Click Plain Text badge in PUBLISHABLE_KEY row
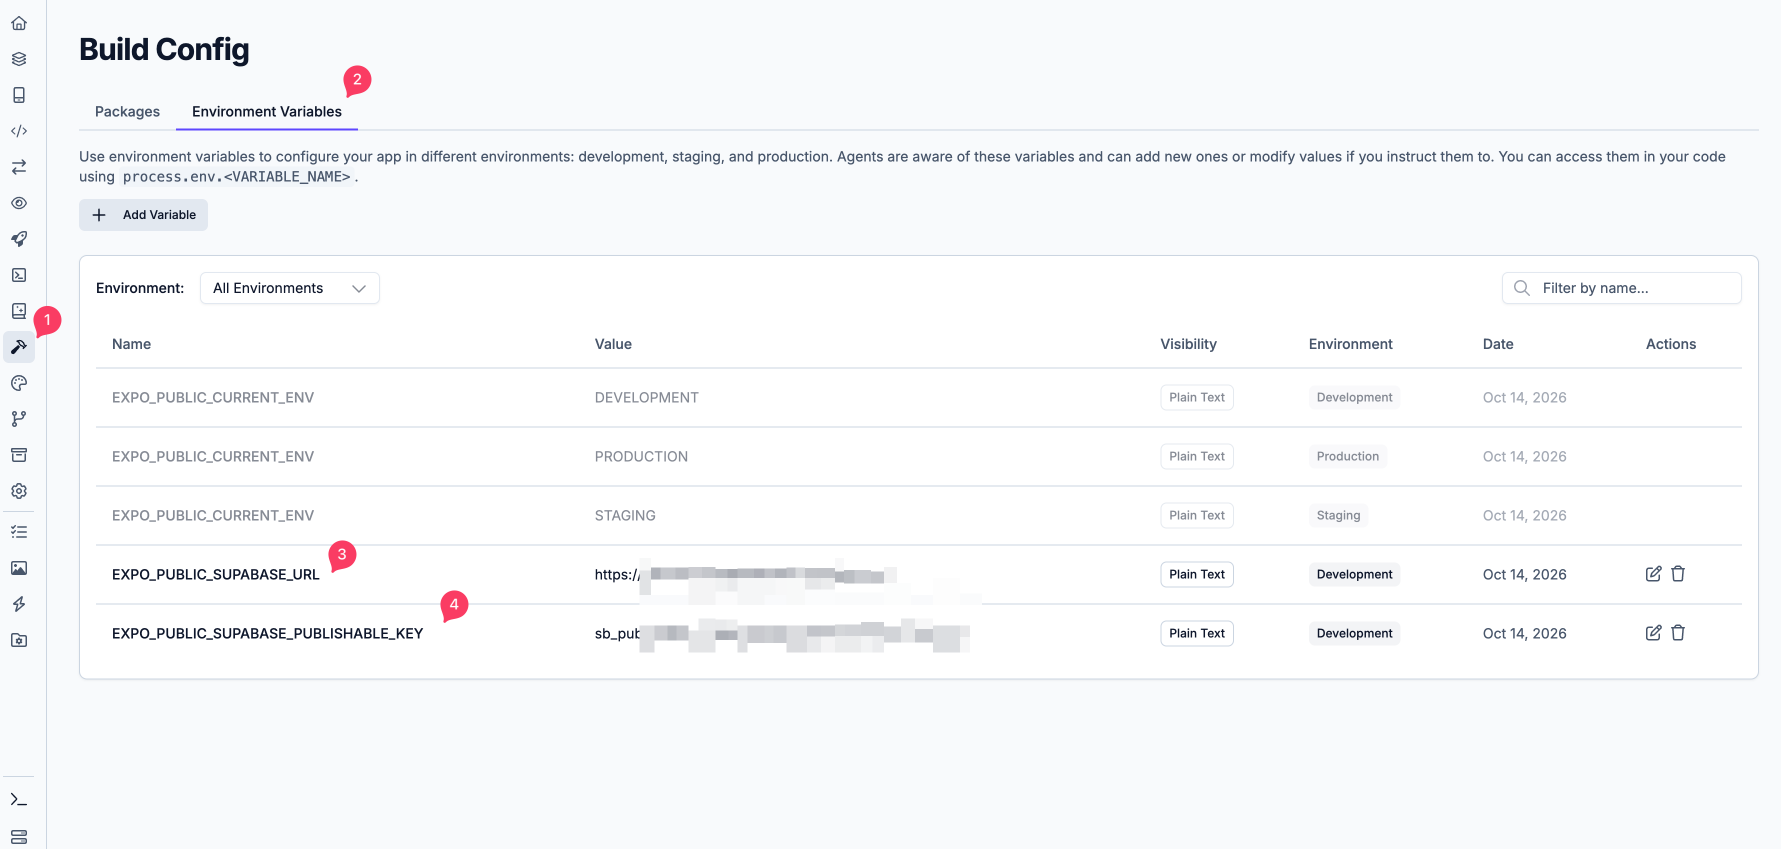Viewport: 1781px width, 849px height. click(1197, 633)
